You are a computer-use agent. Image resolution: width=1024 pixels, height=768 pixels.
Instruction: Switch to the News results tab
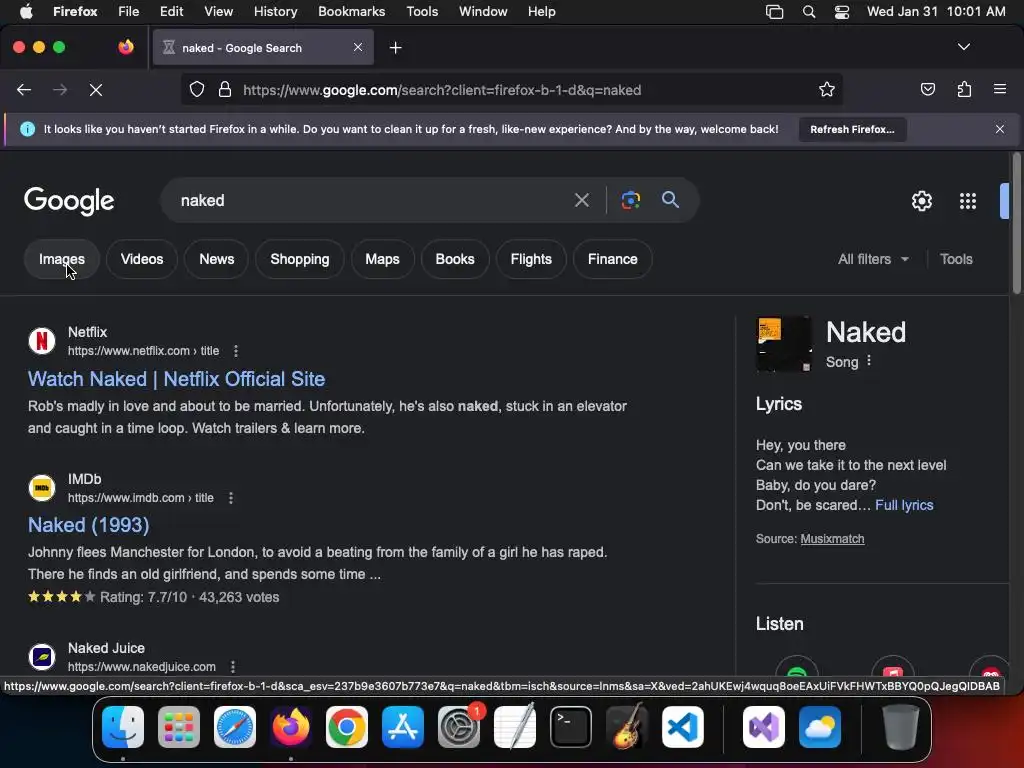coord(216,259)
